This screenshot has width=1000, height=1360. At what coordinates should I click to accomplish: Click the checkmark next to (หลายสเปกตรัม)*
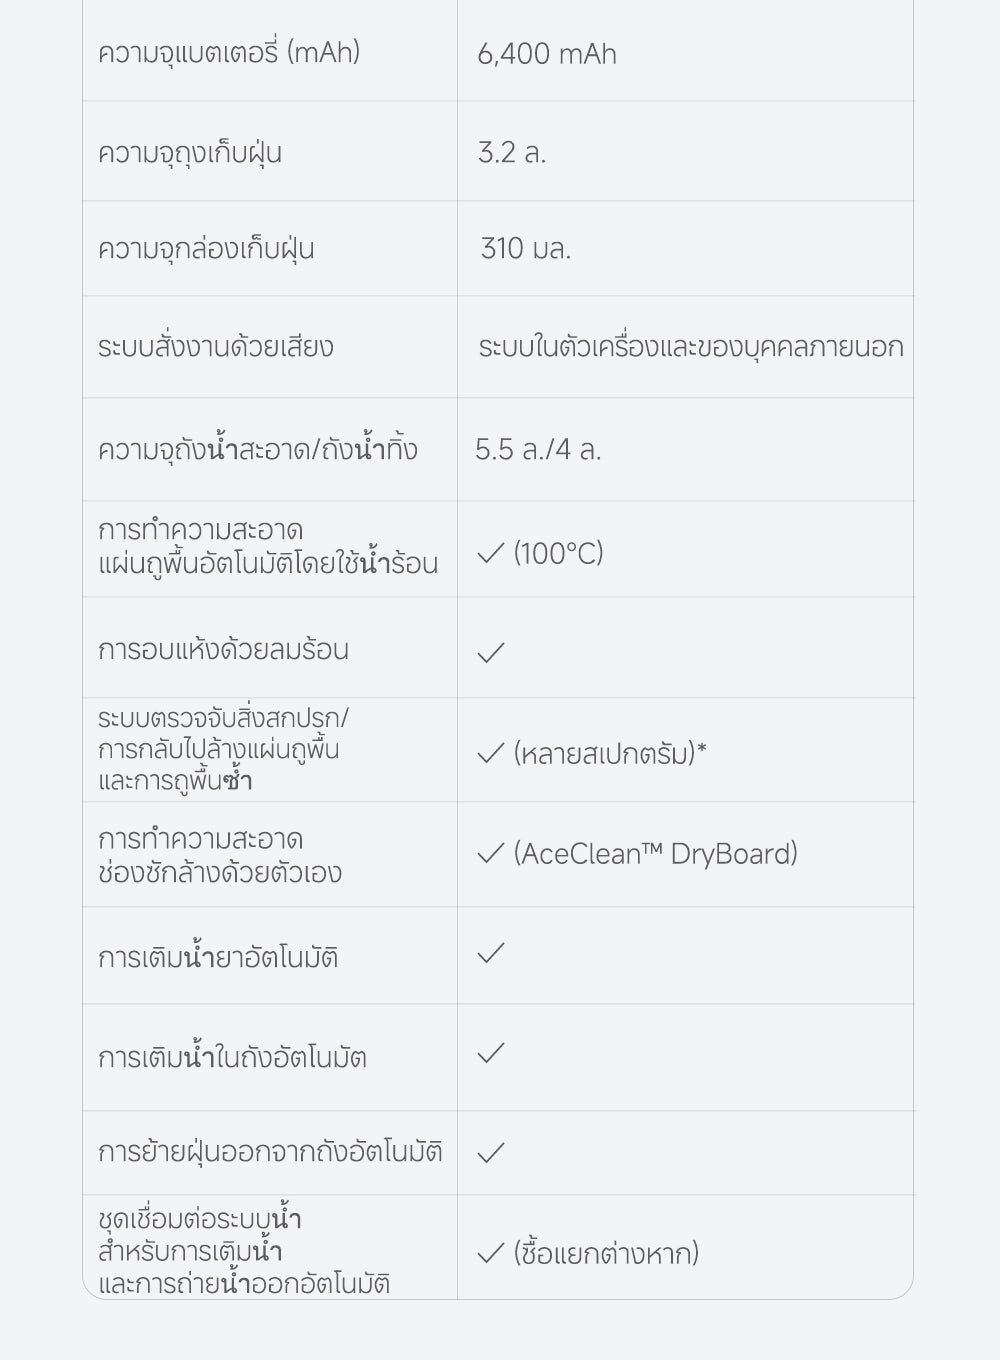(x=491, y=754)
